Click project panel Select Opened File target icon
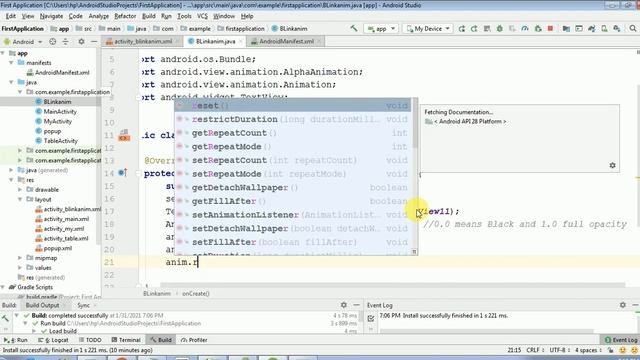The height and width of the screenshot is (360, 640). pos(53,42)
